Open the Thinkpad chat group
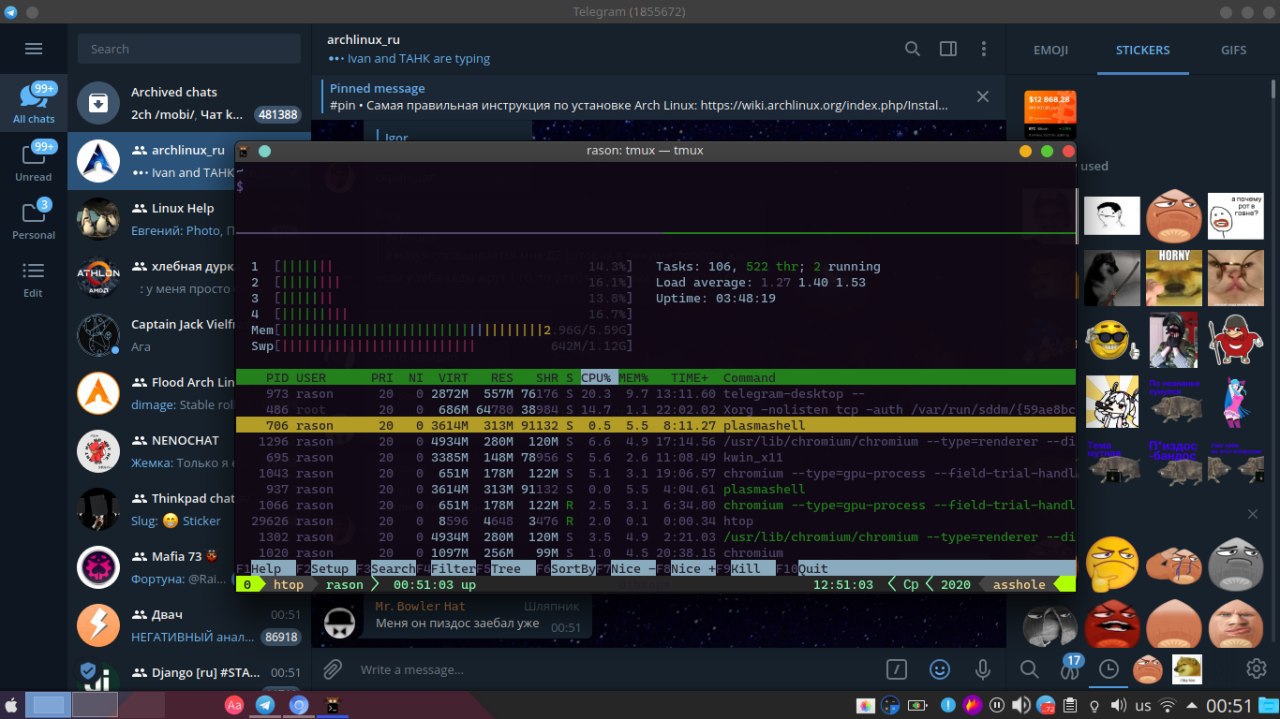Screen dimensions: 1280x719 tap(151, 509)
